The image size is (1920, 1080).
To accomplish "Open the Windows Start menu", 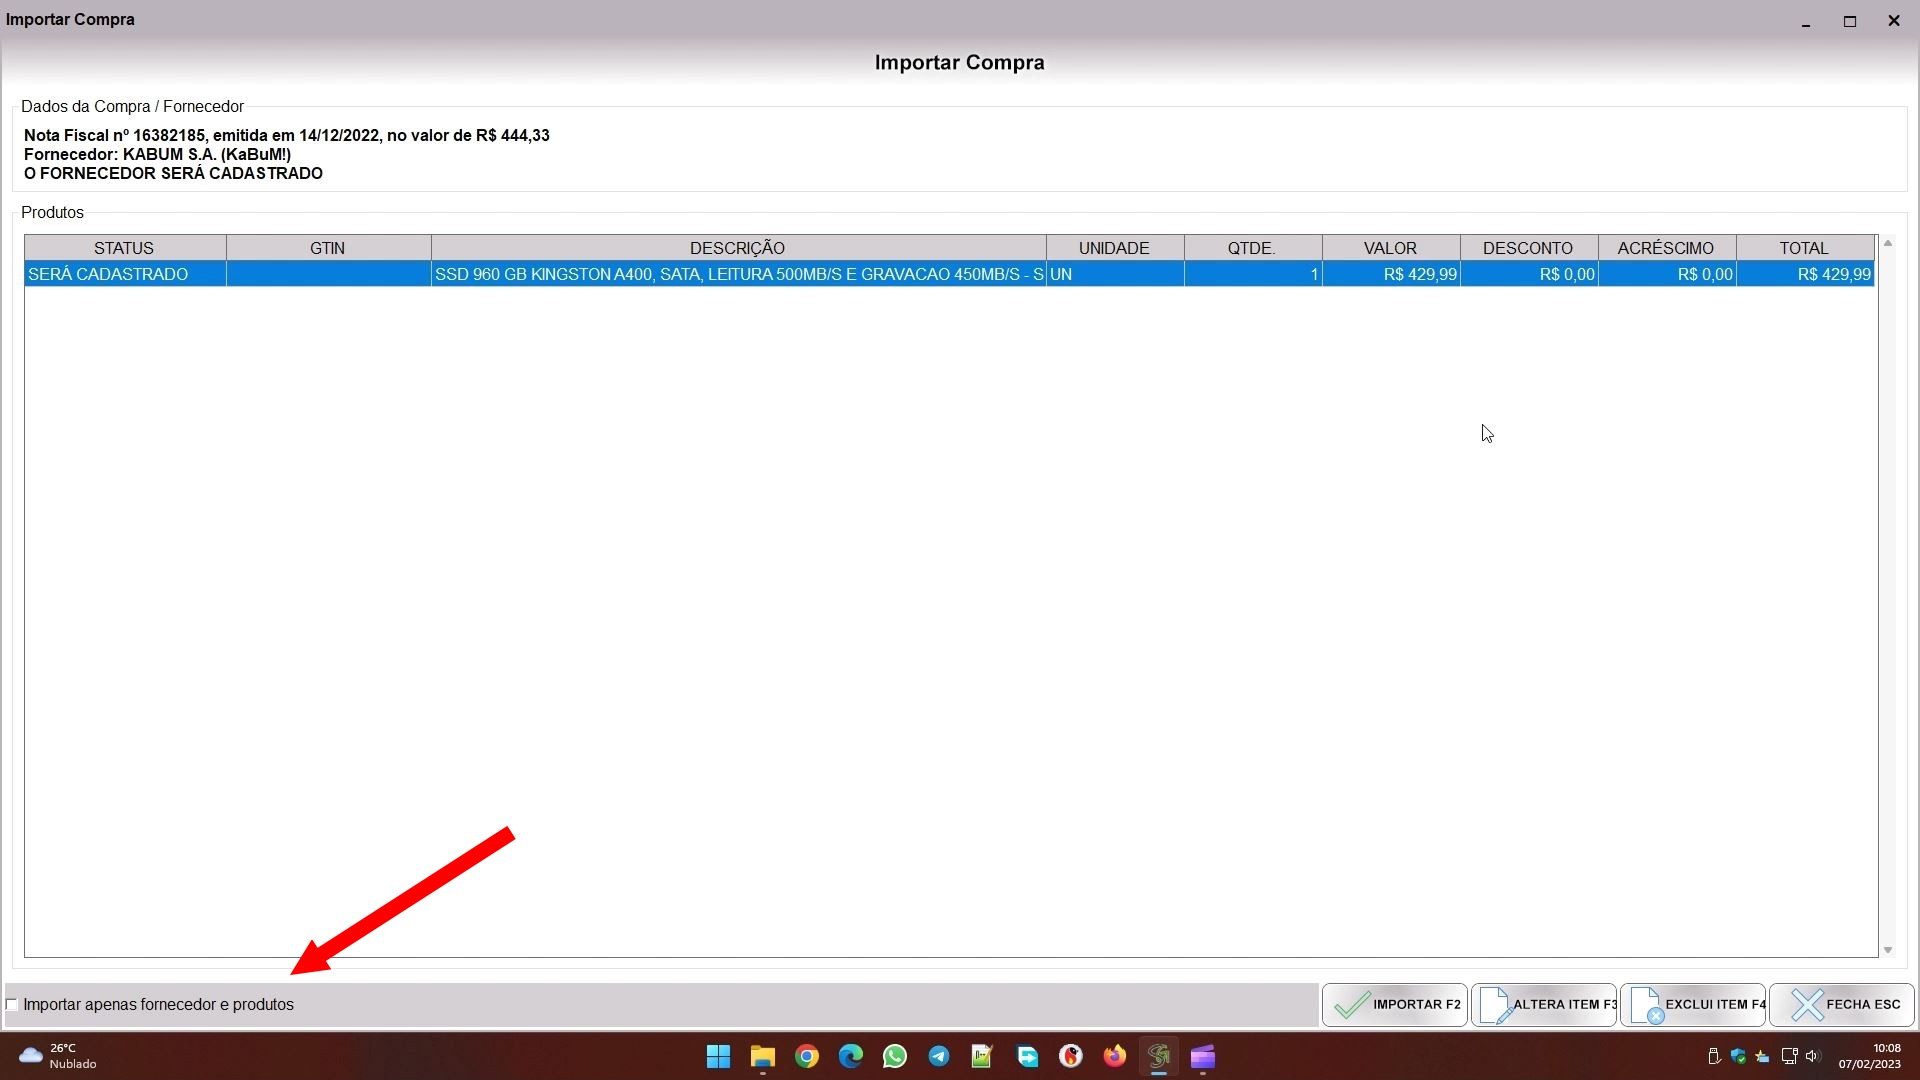I will click(718, 1057).
